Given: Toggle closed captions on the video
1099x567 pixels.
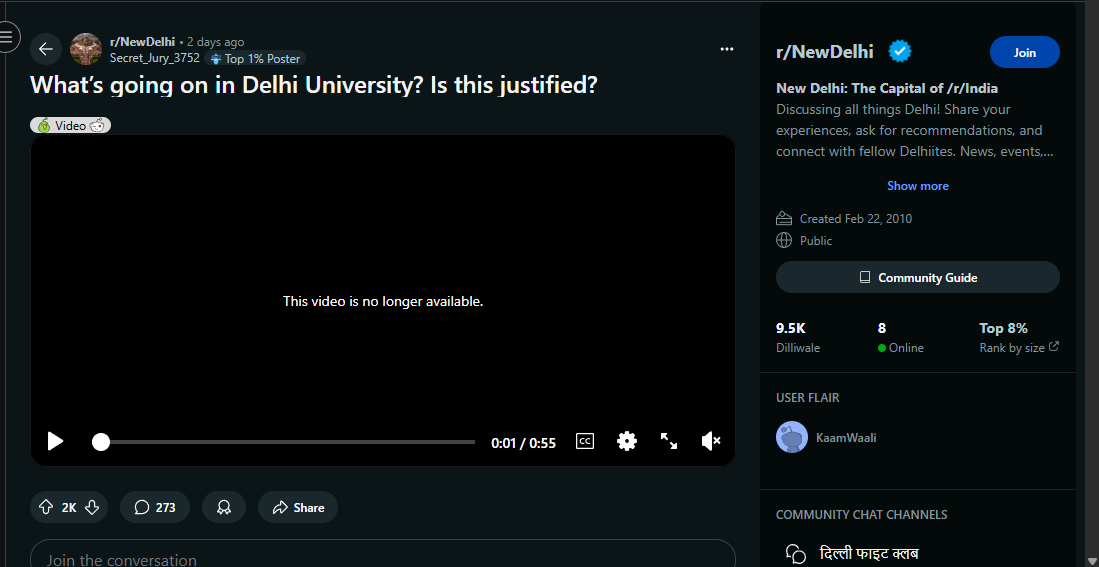Looking at the screenshot, I should [585, 442].
